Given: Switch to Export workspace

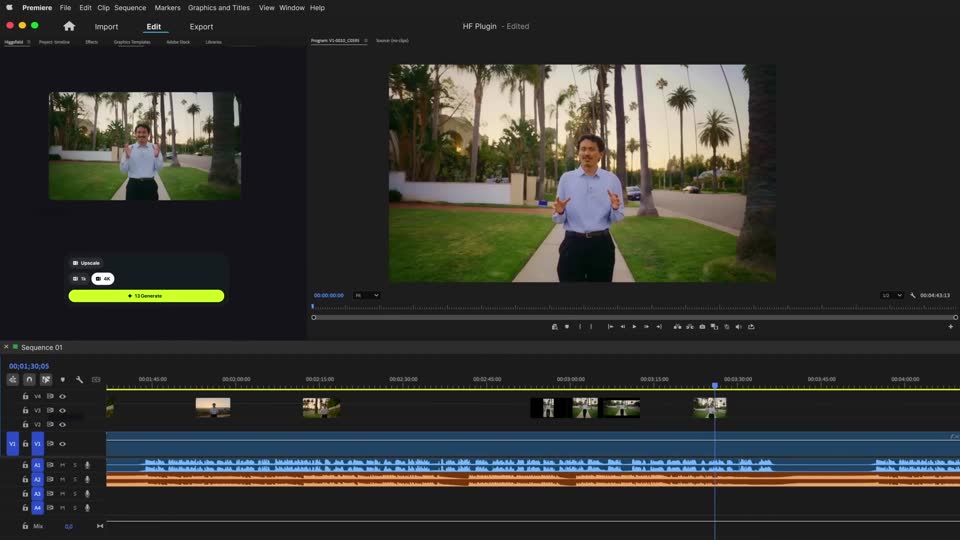Looking at the screenshot, I should pos(201,27).
